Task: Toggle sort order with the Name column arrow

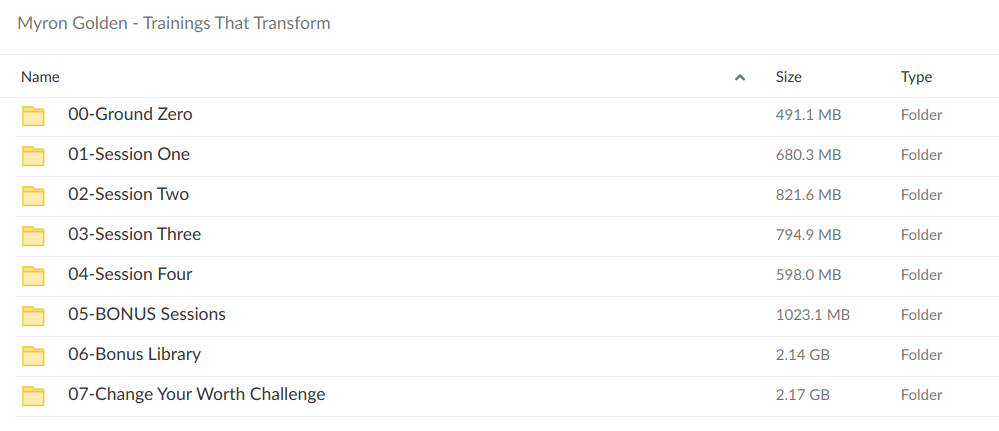Action: 740,77
